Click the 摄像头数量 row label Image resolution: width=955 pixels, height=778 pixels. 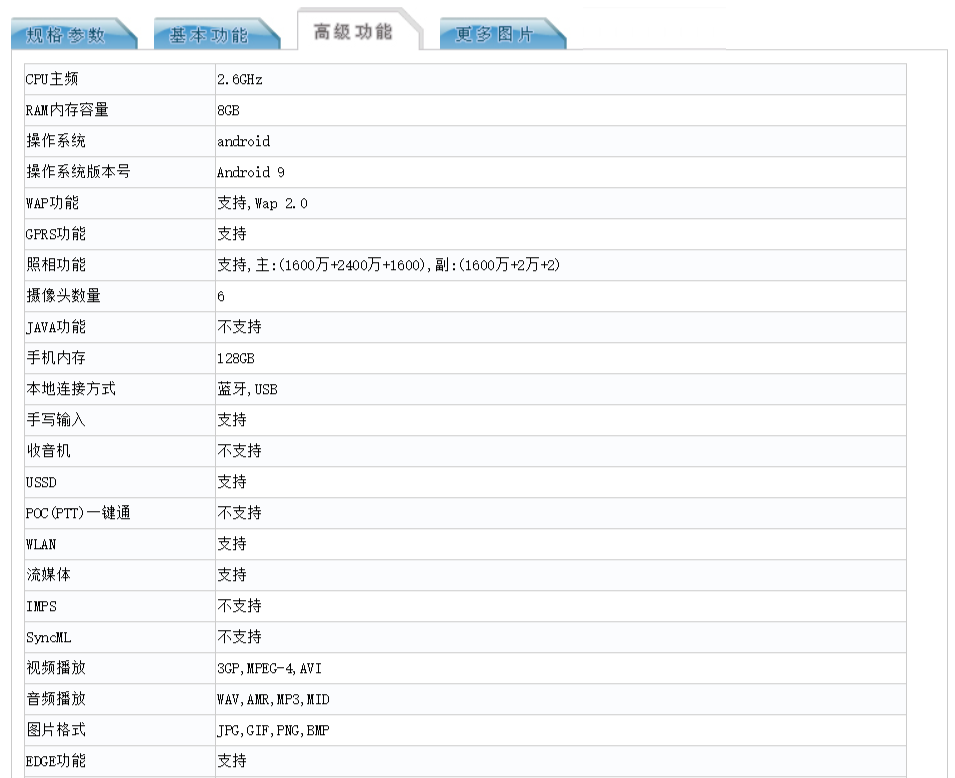(63, 296)
